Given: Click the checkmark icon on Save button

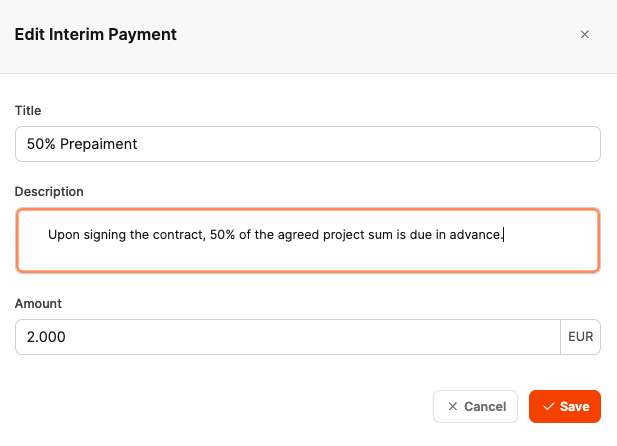Looking at the screenshot, I should [x=548, y=407].
